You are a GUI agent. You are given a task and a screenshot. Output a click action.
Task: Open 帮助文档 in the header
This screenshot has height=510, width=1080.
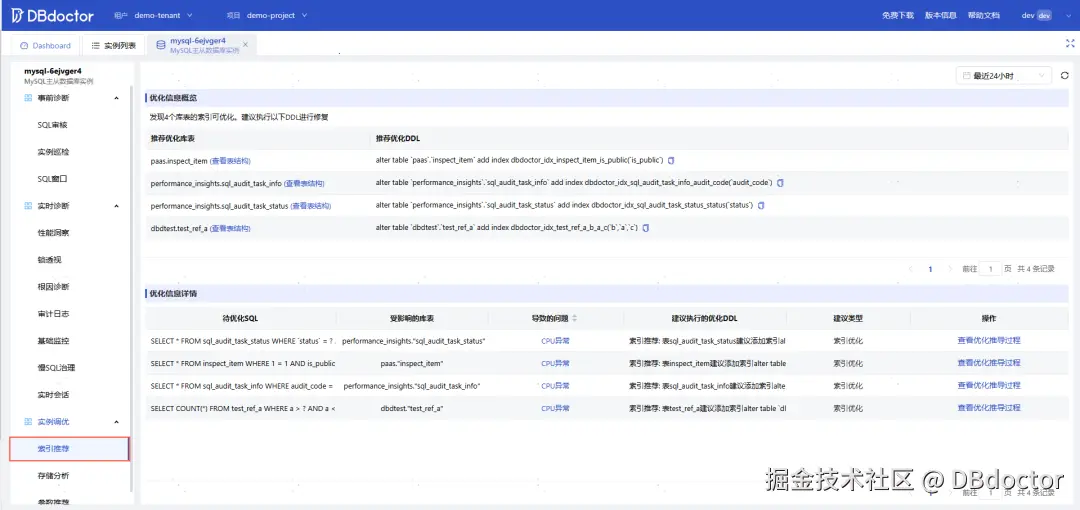click(983, 15)
